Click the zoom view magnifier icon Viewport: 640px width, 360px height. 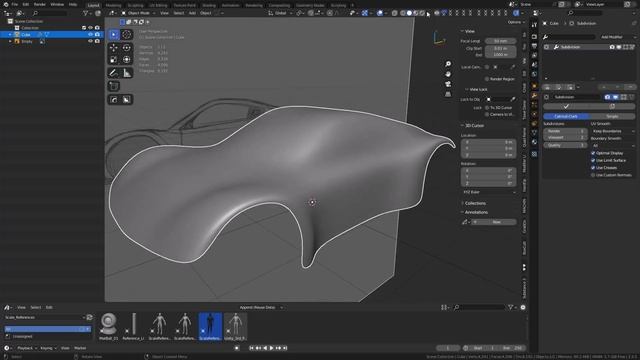448,64
